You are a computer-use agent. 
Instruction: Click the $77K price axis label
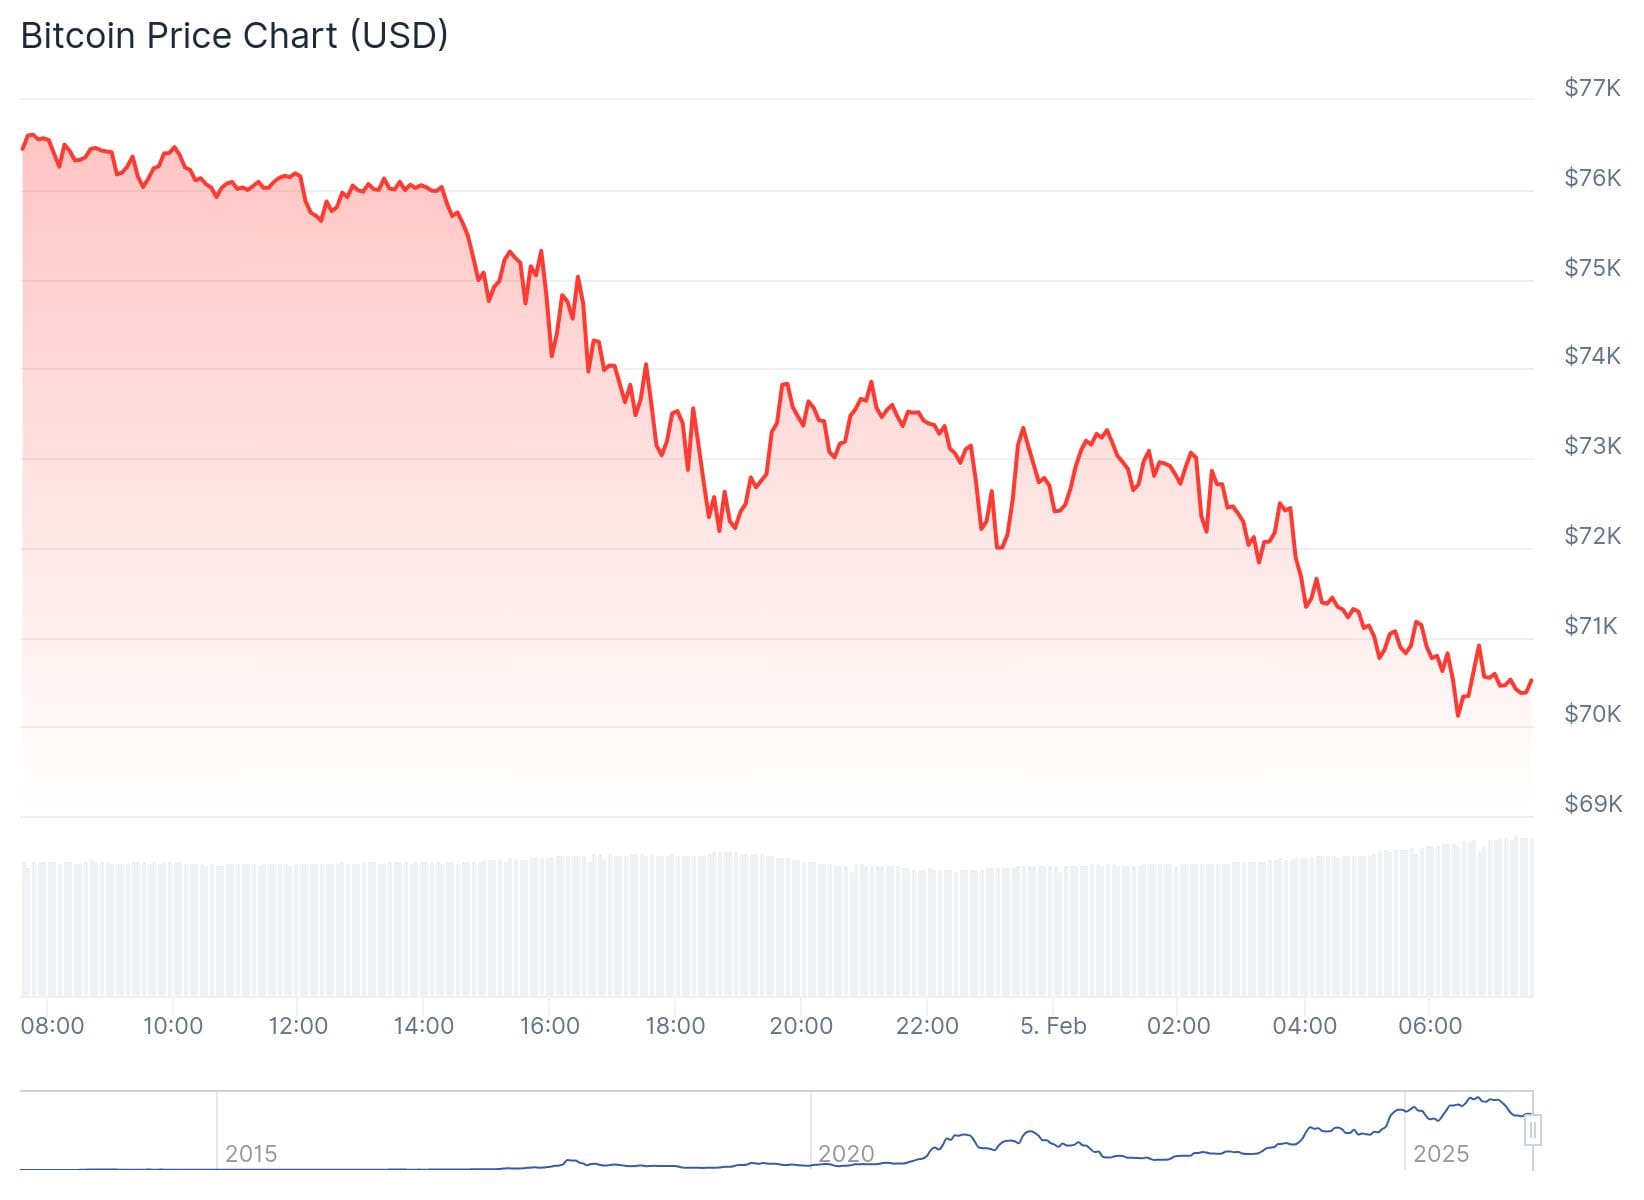pos(1592,88)
